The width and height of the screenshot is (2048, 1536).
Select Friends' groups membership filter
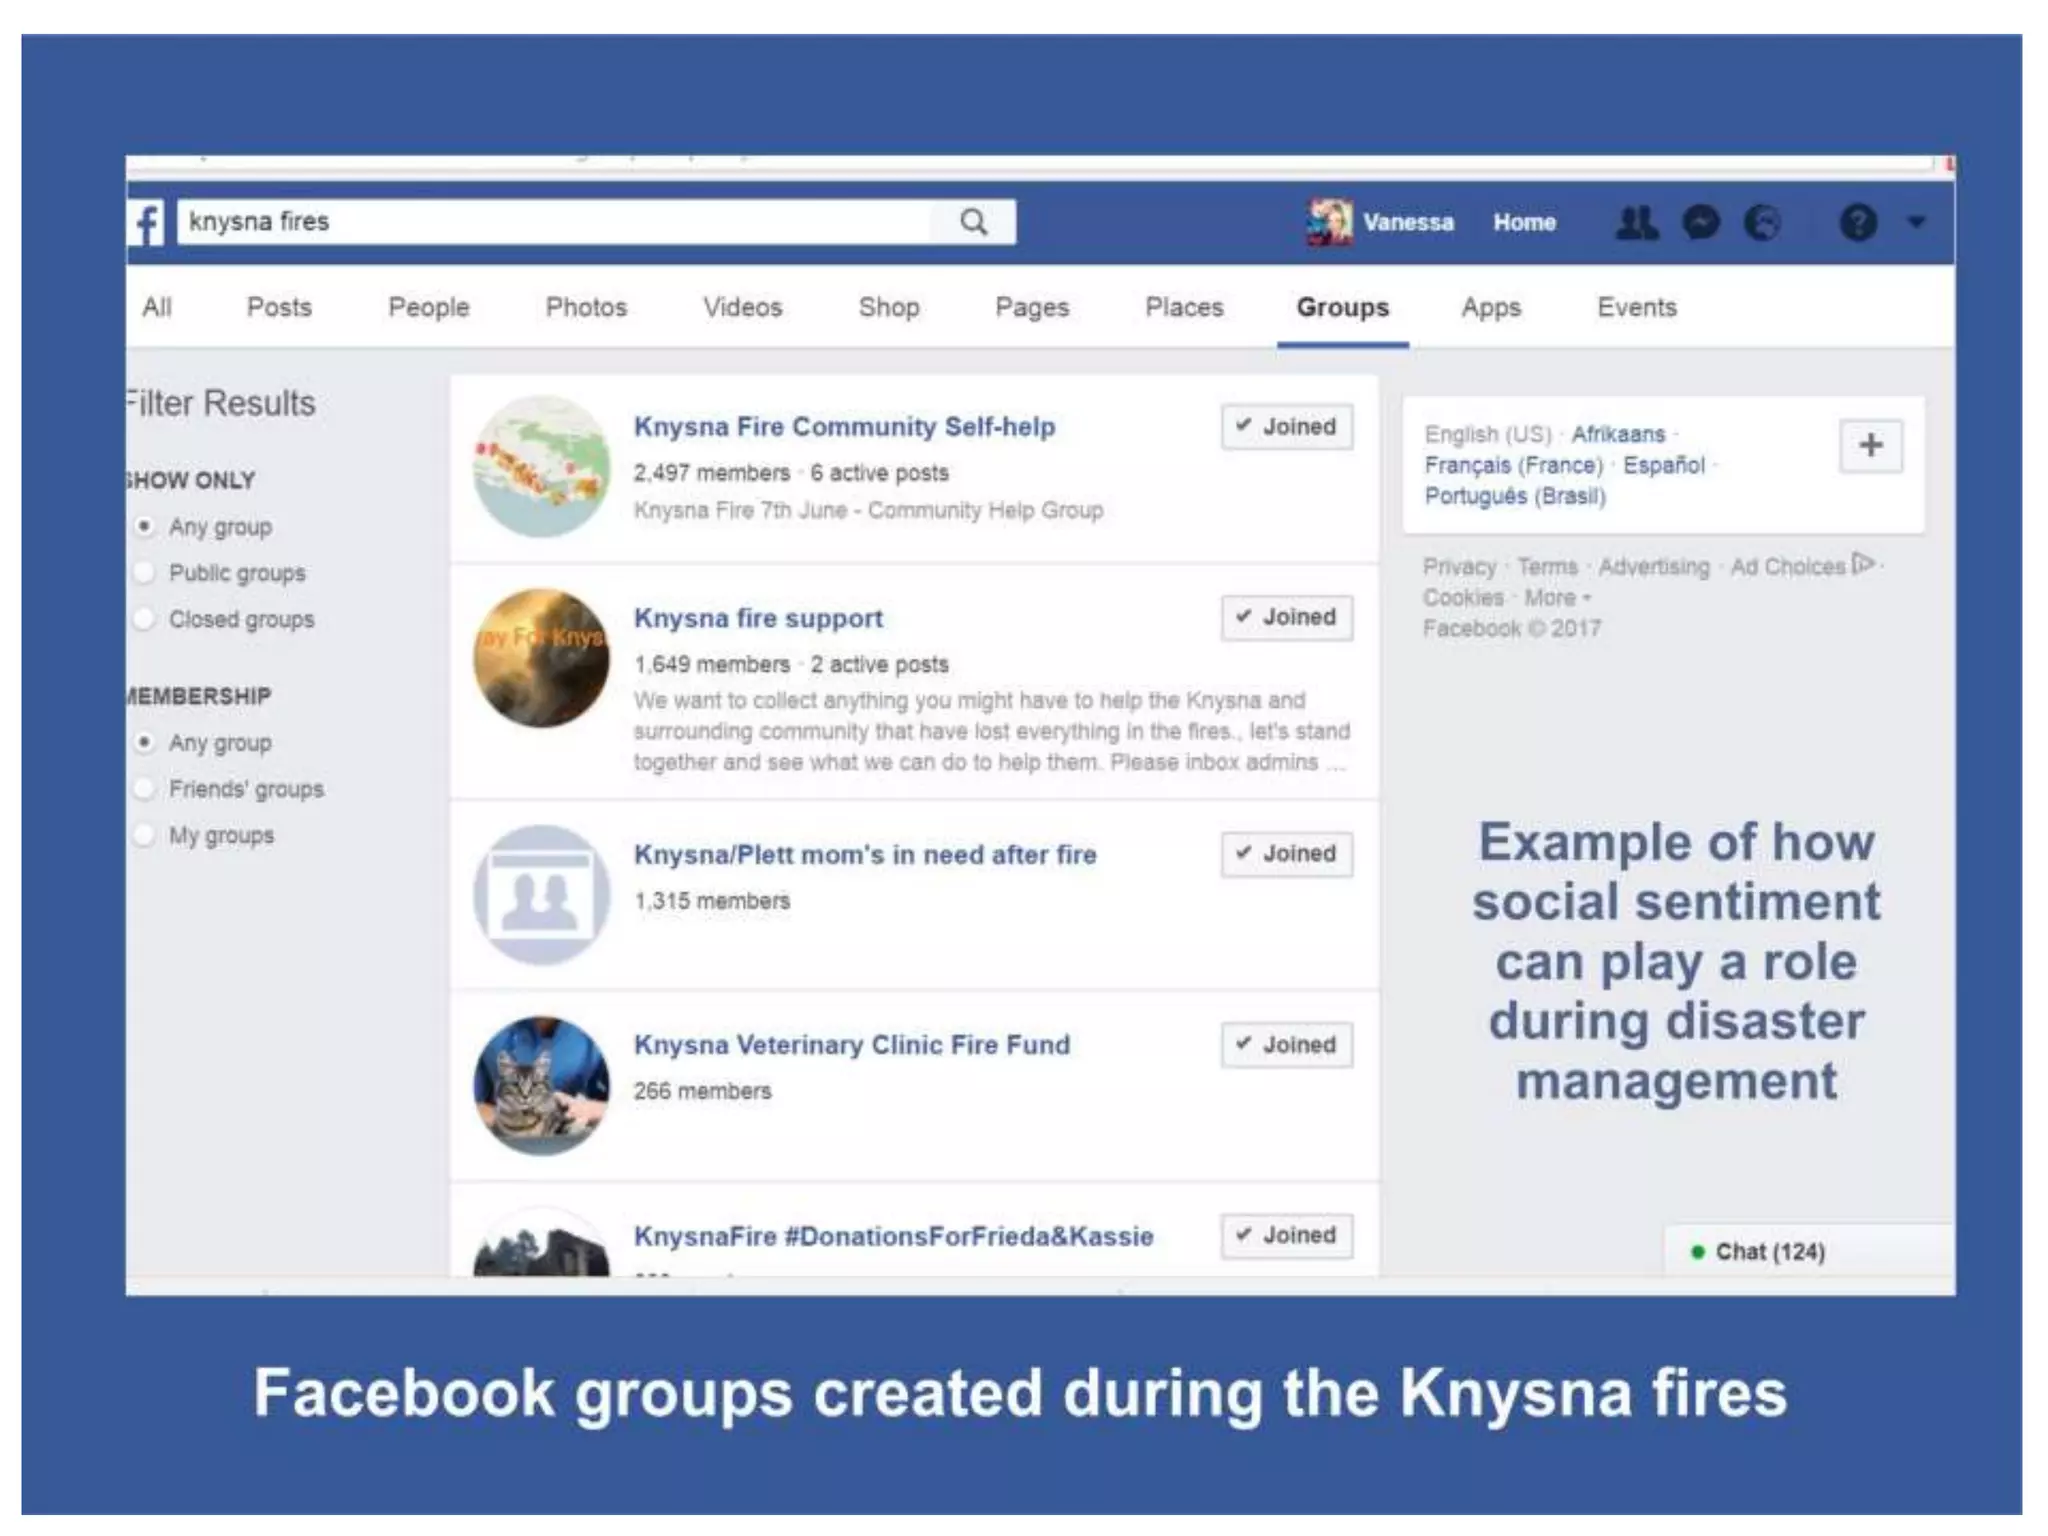[145, 789]
